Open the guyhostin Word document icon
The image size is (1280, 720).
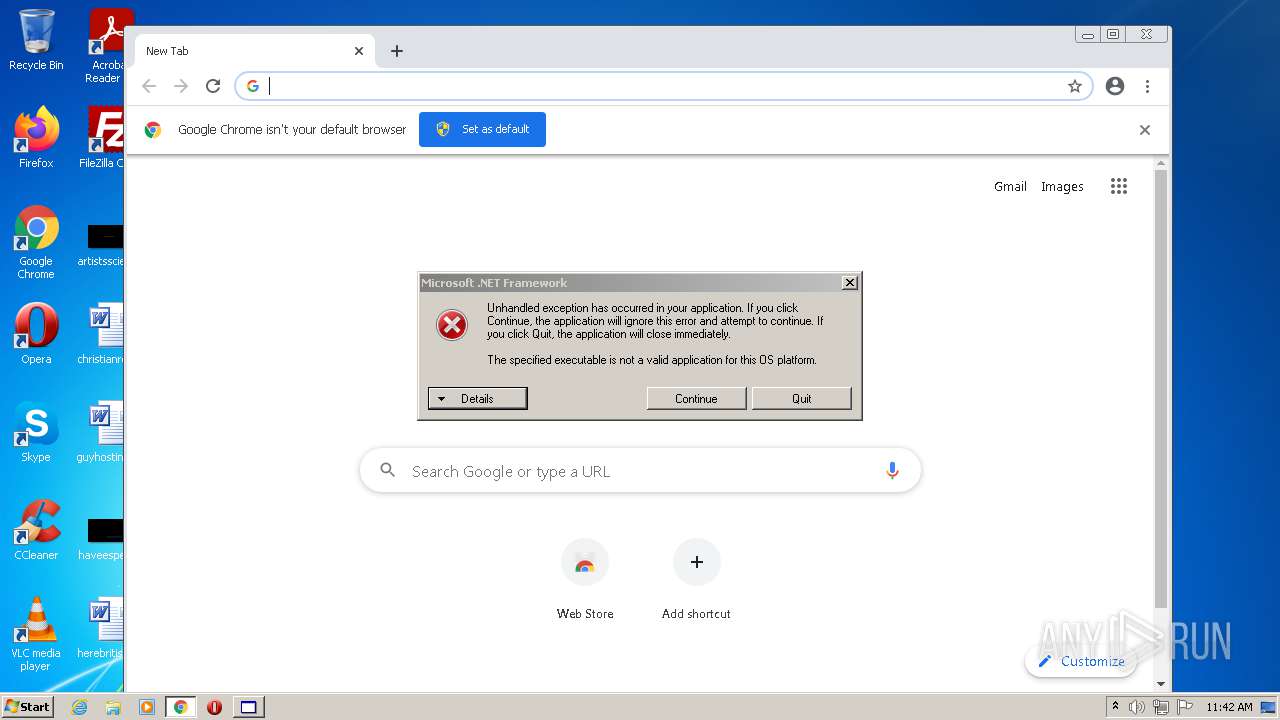pyautogui.click(x=101, y=432)
